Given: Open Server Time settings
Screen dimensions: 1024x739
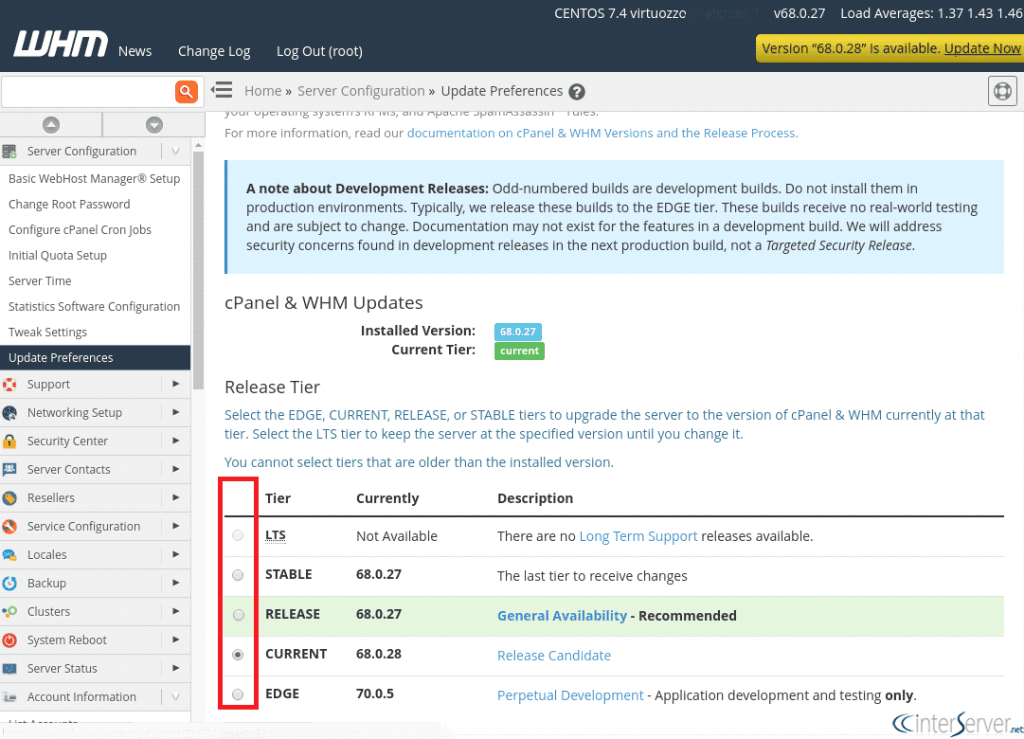Looking at the screenshot, I should [x=40, y=281].
